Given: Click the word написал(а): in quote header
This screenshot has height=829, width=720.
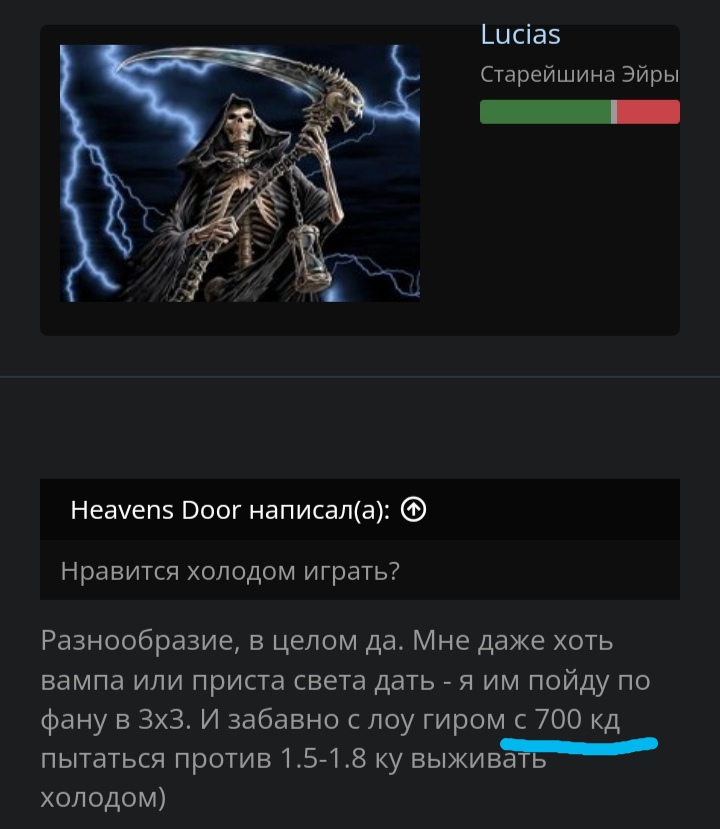Looking at the screenshot, I should coord(320,510).
